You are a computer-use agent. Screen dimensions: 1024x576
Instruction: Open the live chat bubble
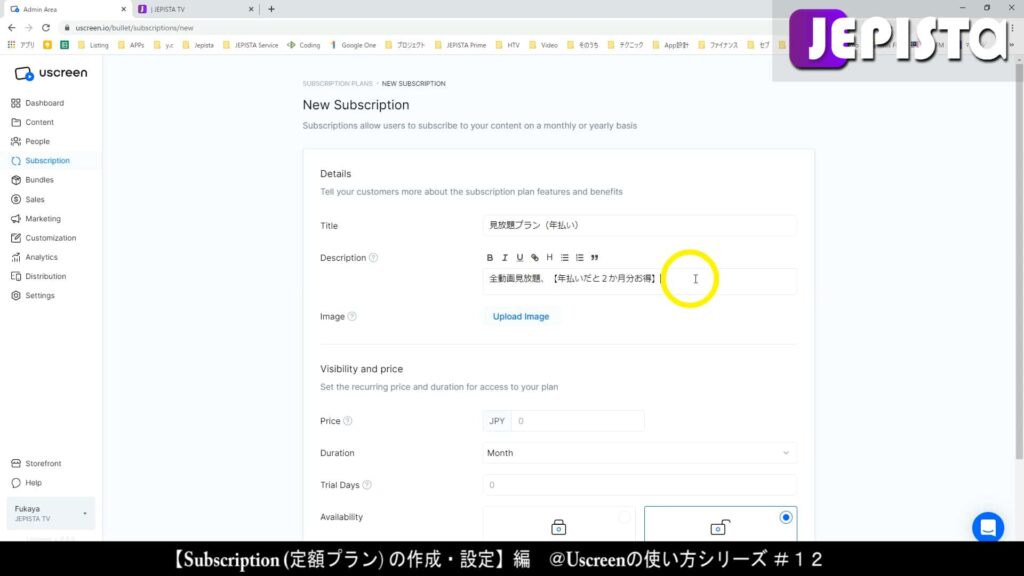(988, 527)
